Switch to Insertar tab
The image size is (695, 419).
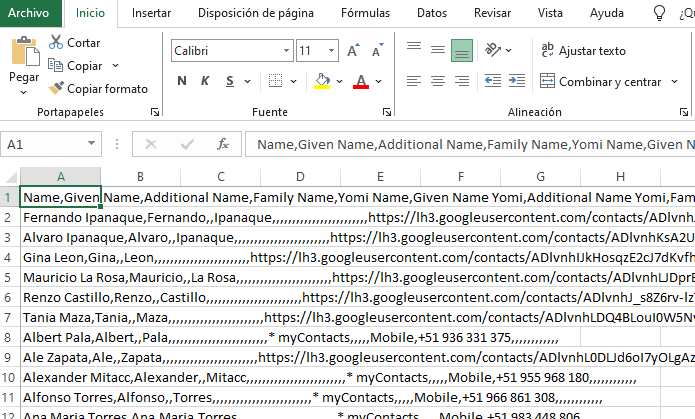pyautogui.click(x=151, y=13)
